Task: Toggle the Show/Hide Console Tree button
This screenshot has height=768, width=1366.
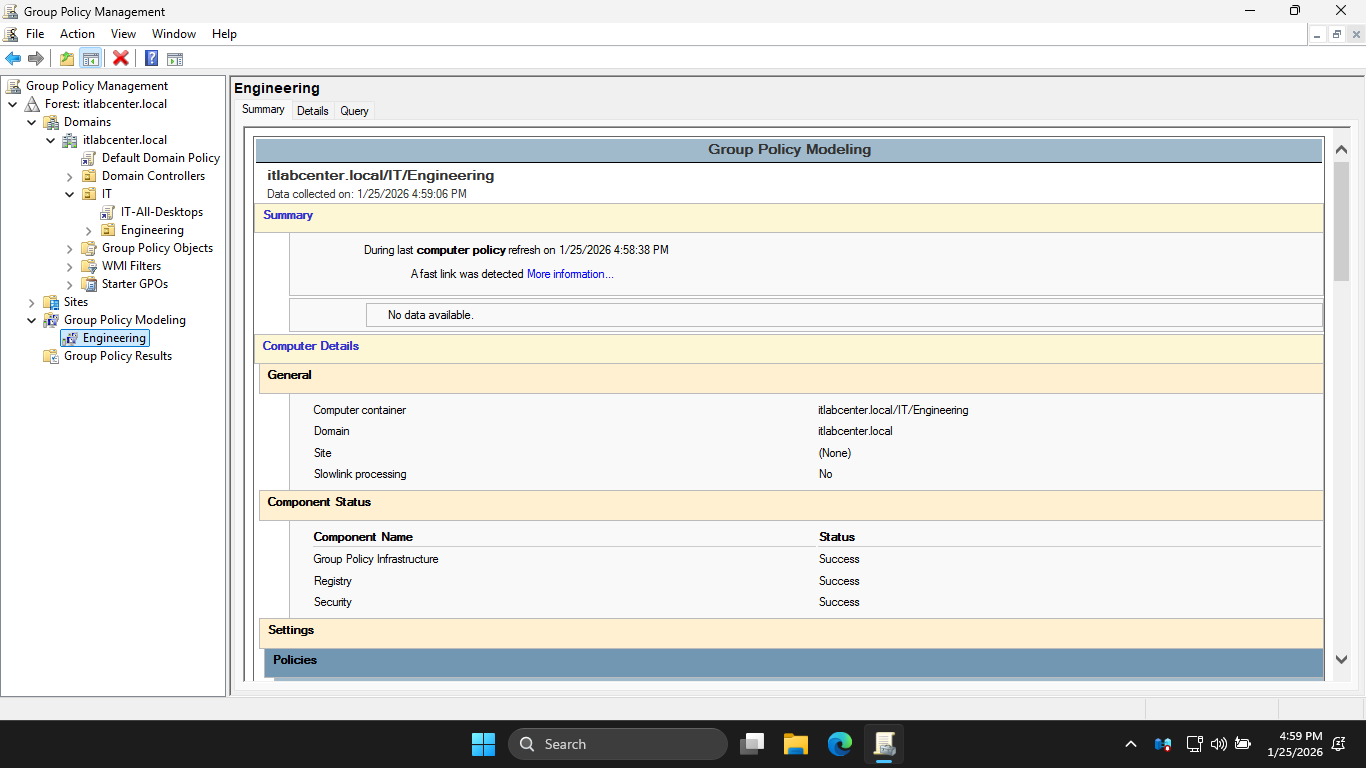Action: (90, 58)
